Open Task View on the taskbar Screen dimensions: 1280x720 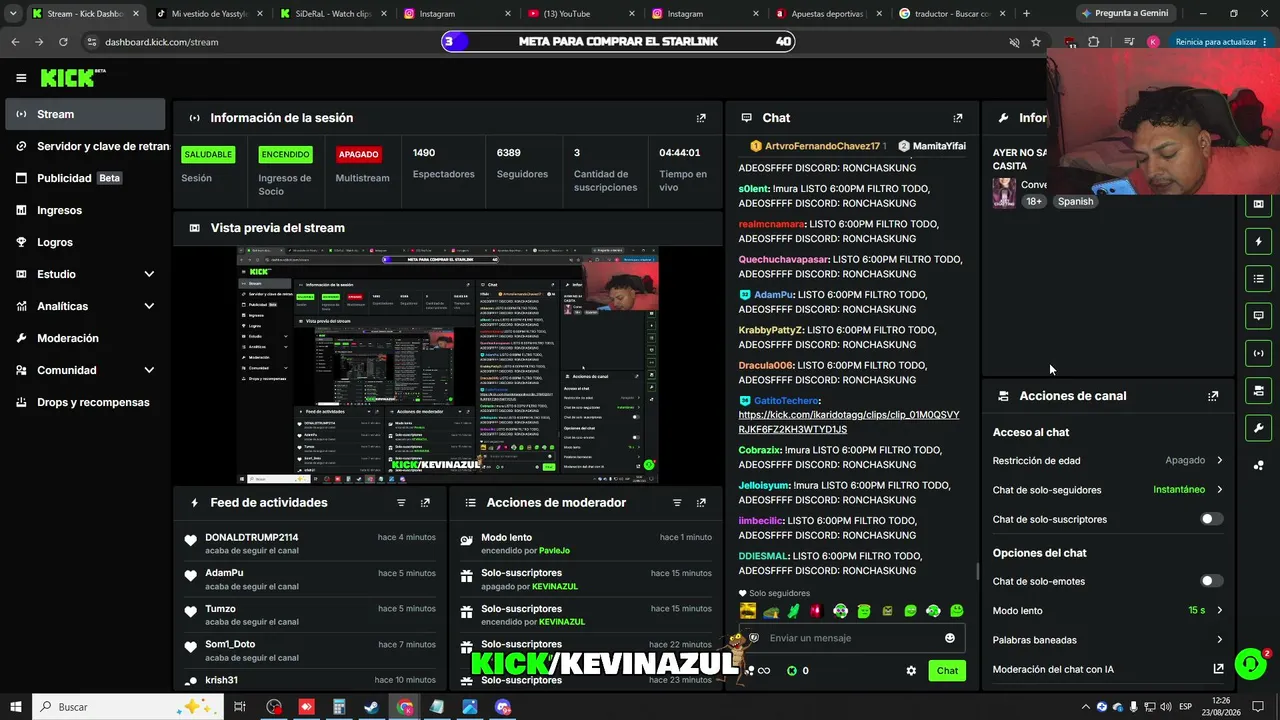point(240,707)
